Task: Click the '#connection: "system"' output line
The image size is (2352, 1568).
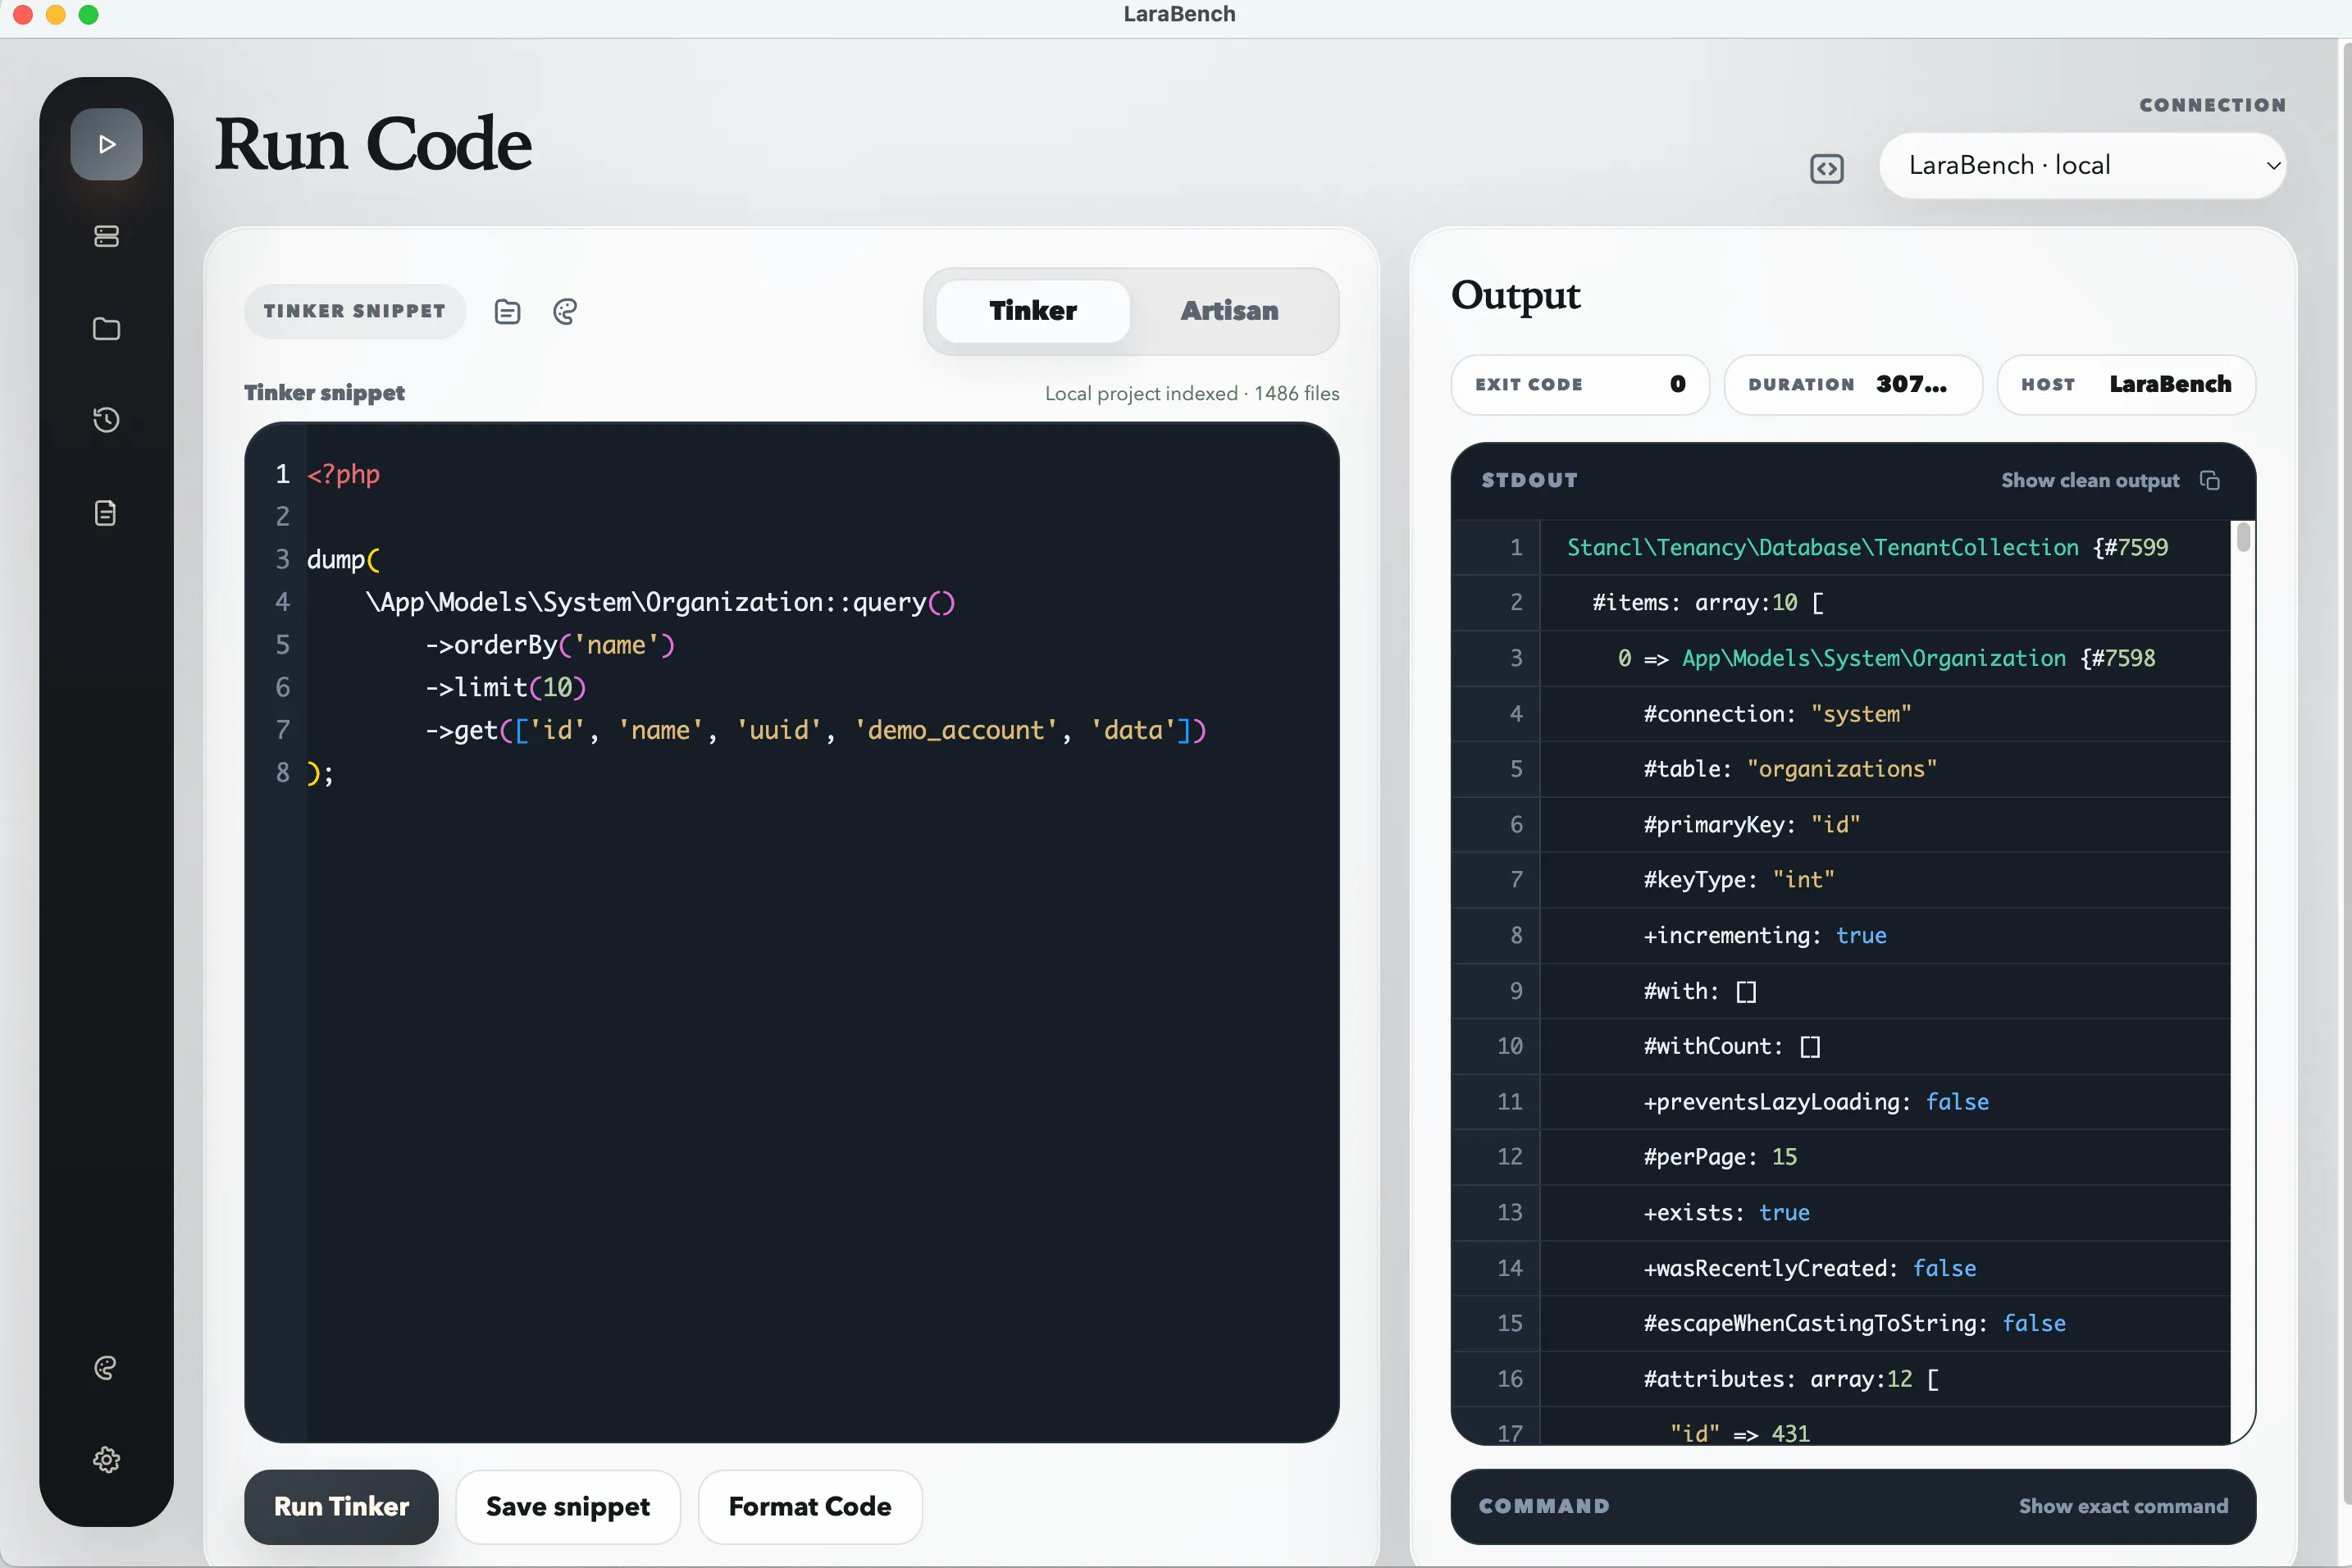Action: pyautogui.click(x=1777, y=713)
